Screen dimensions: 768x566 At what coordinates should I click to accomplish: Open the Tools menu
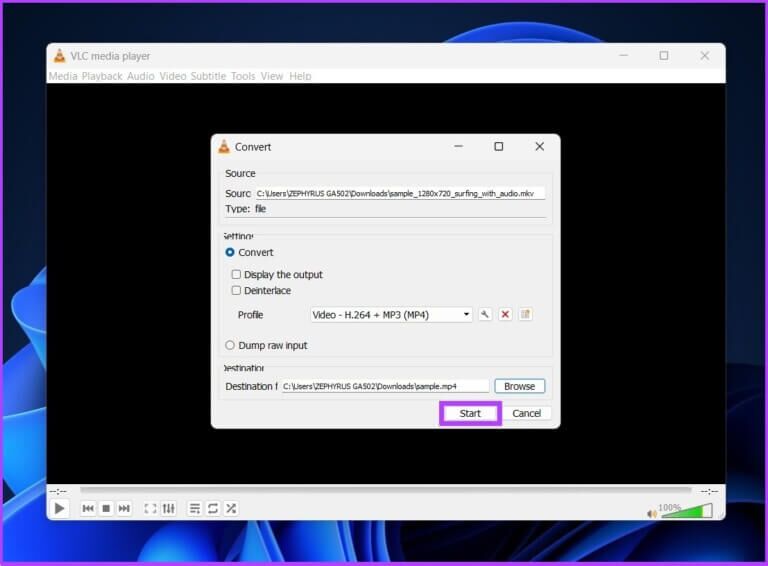click(x=243, y=76)
